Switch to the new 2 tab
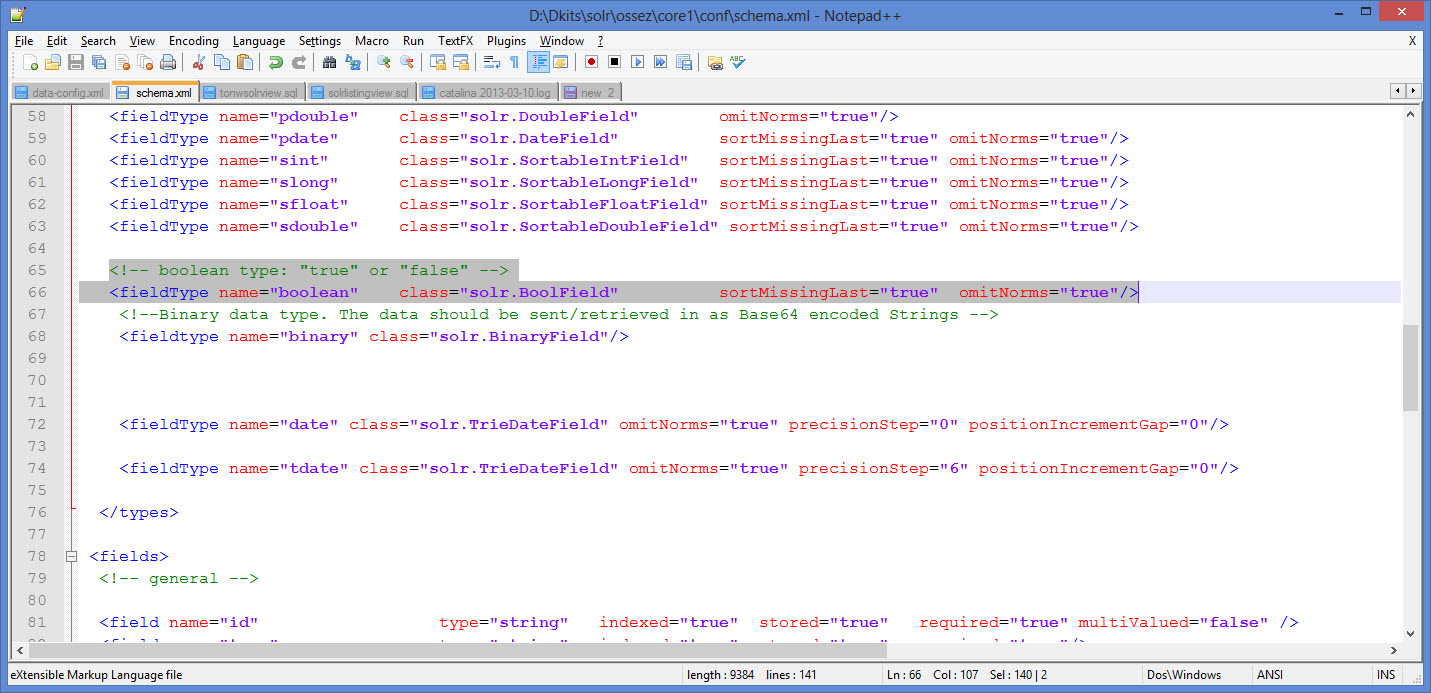This screenshot has width=1431, height=693. coord(590,93)
